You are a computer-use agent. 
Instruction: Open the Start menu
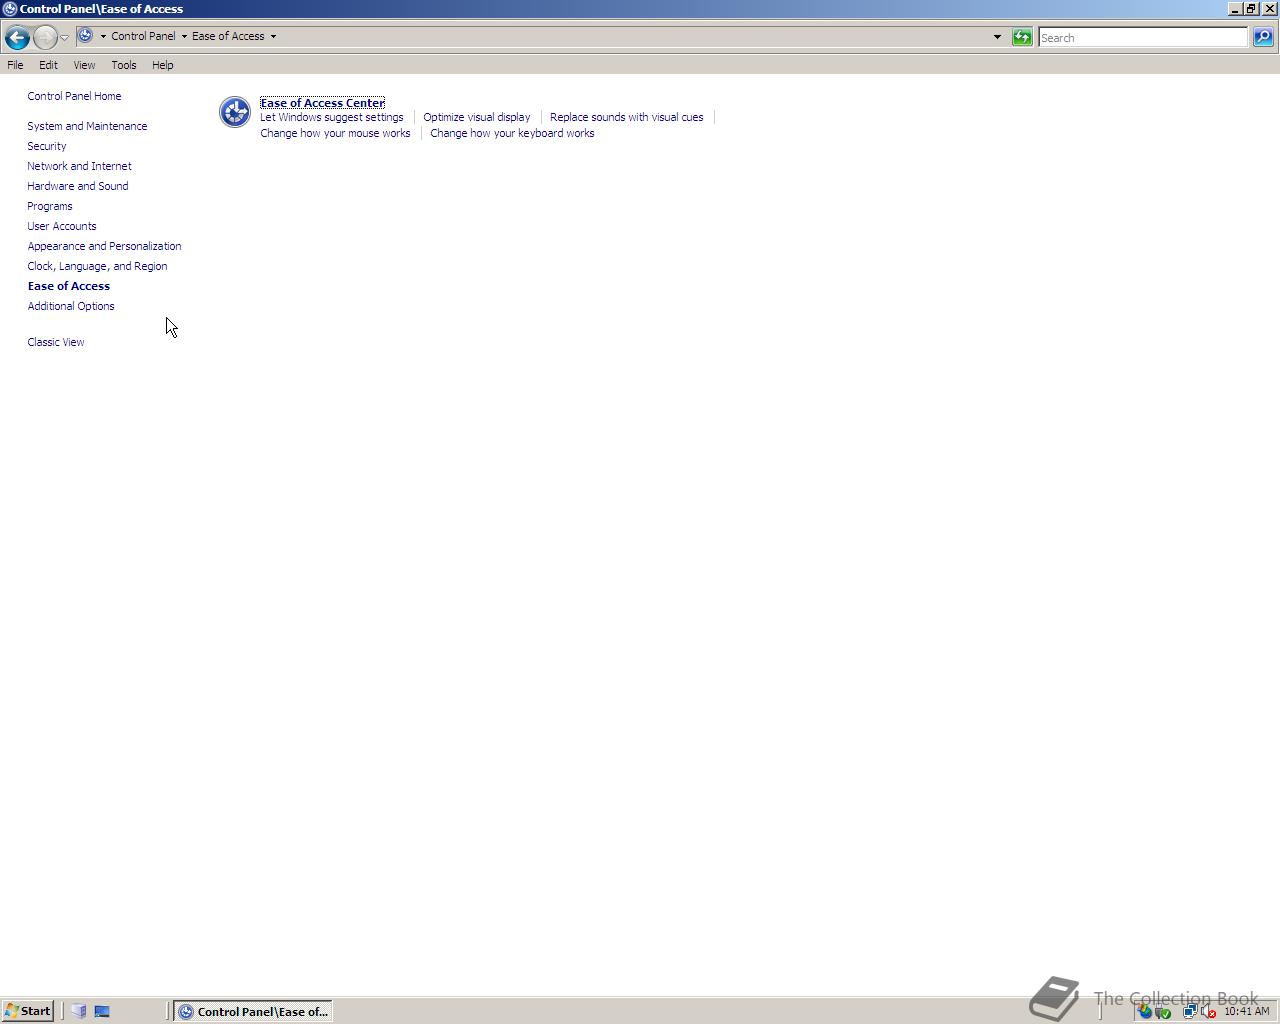[27, 1011]
